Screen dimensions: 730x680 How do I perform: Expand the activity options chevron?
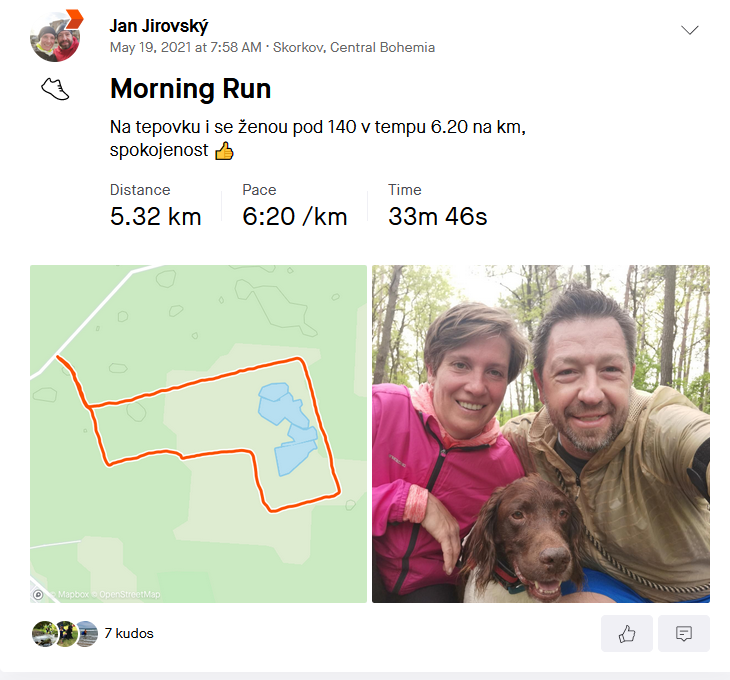coord(689,30)
